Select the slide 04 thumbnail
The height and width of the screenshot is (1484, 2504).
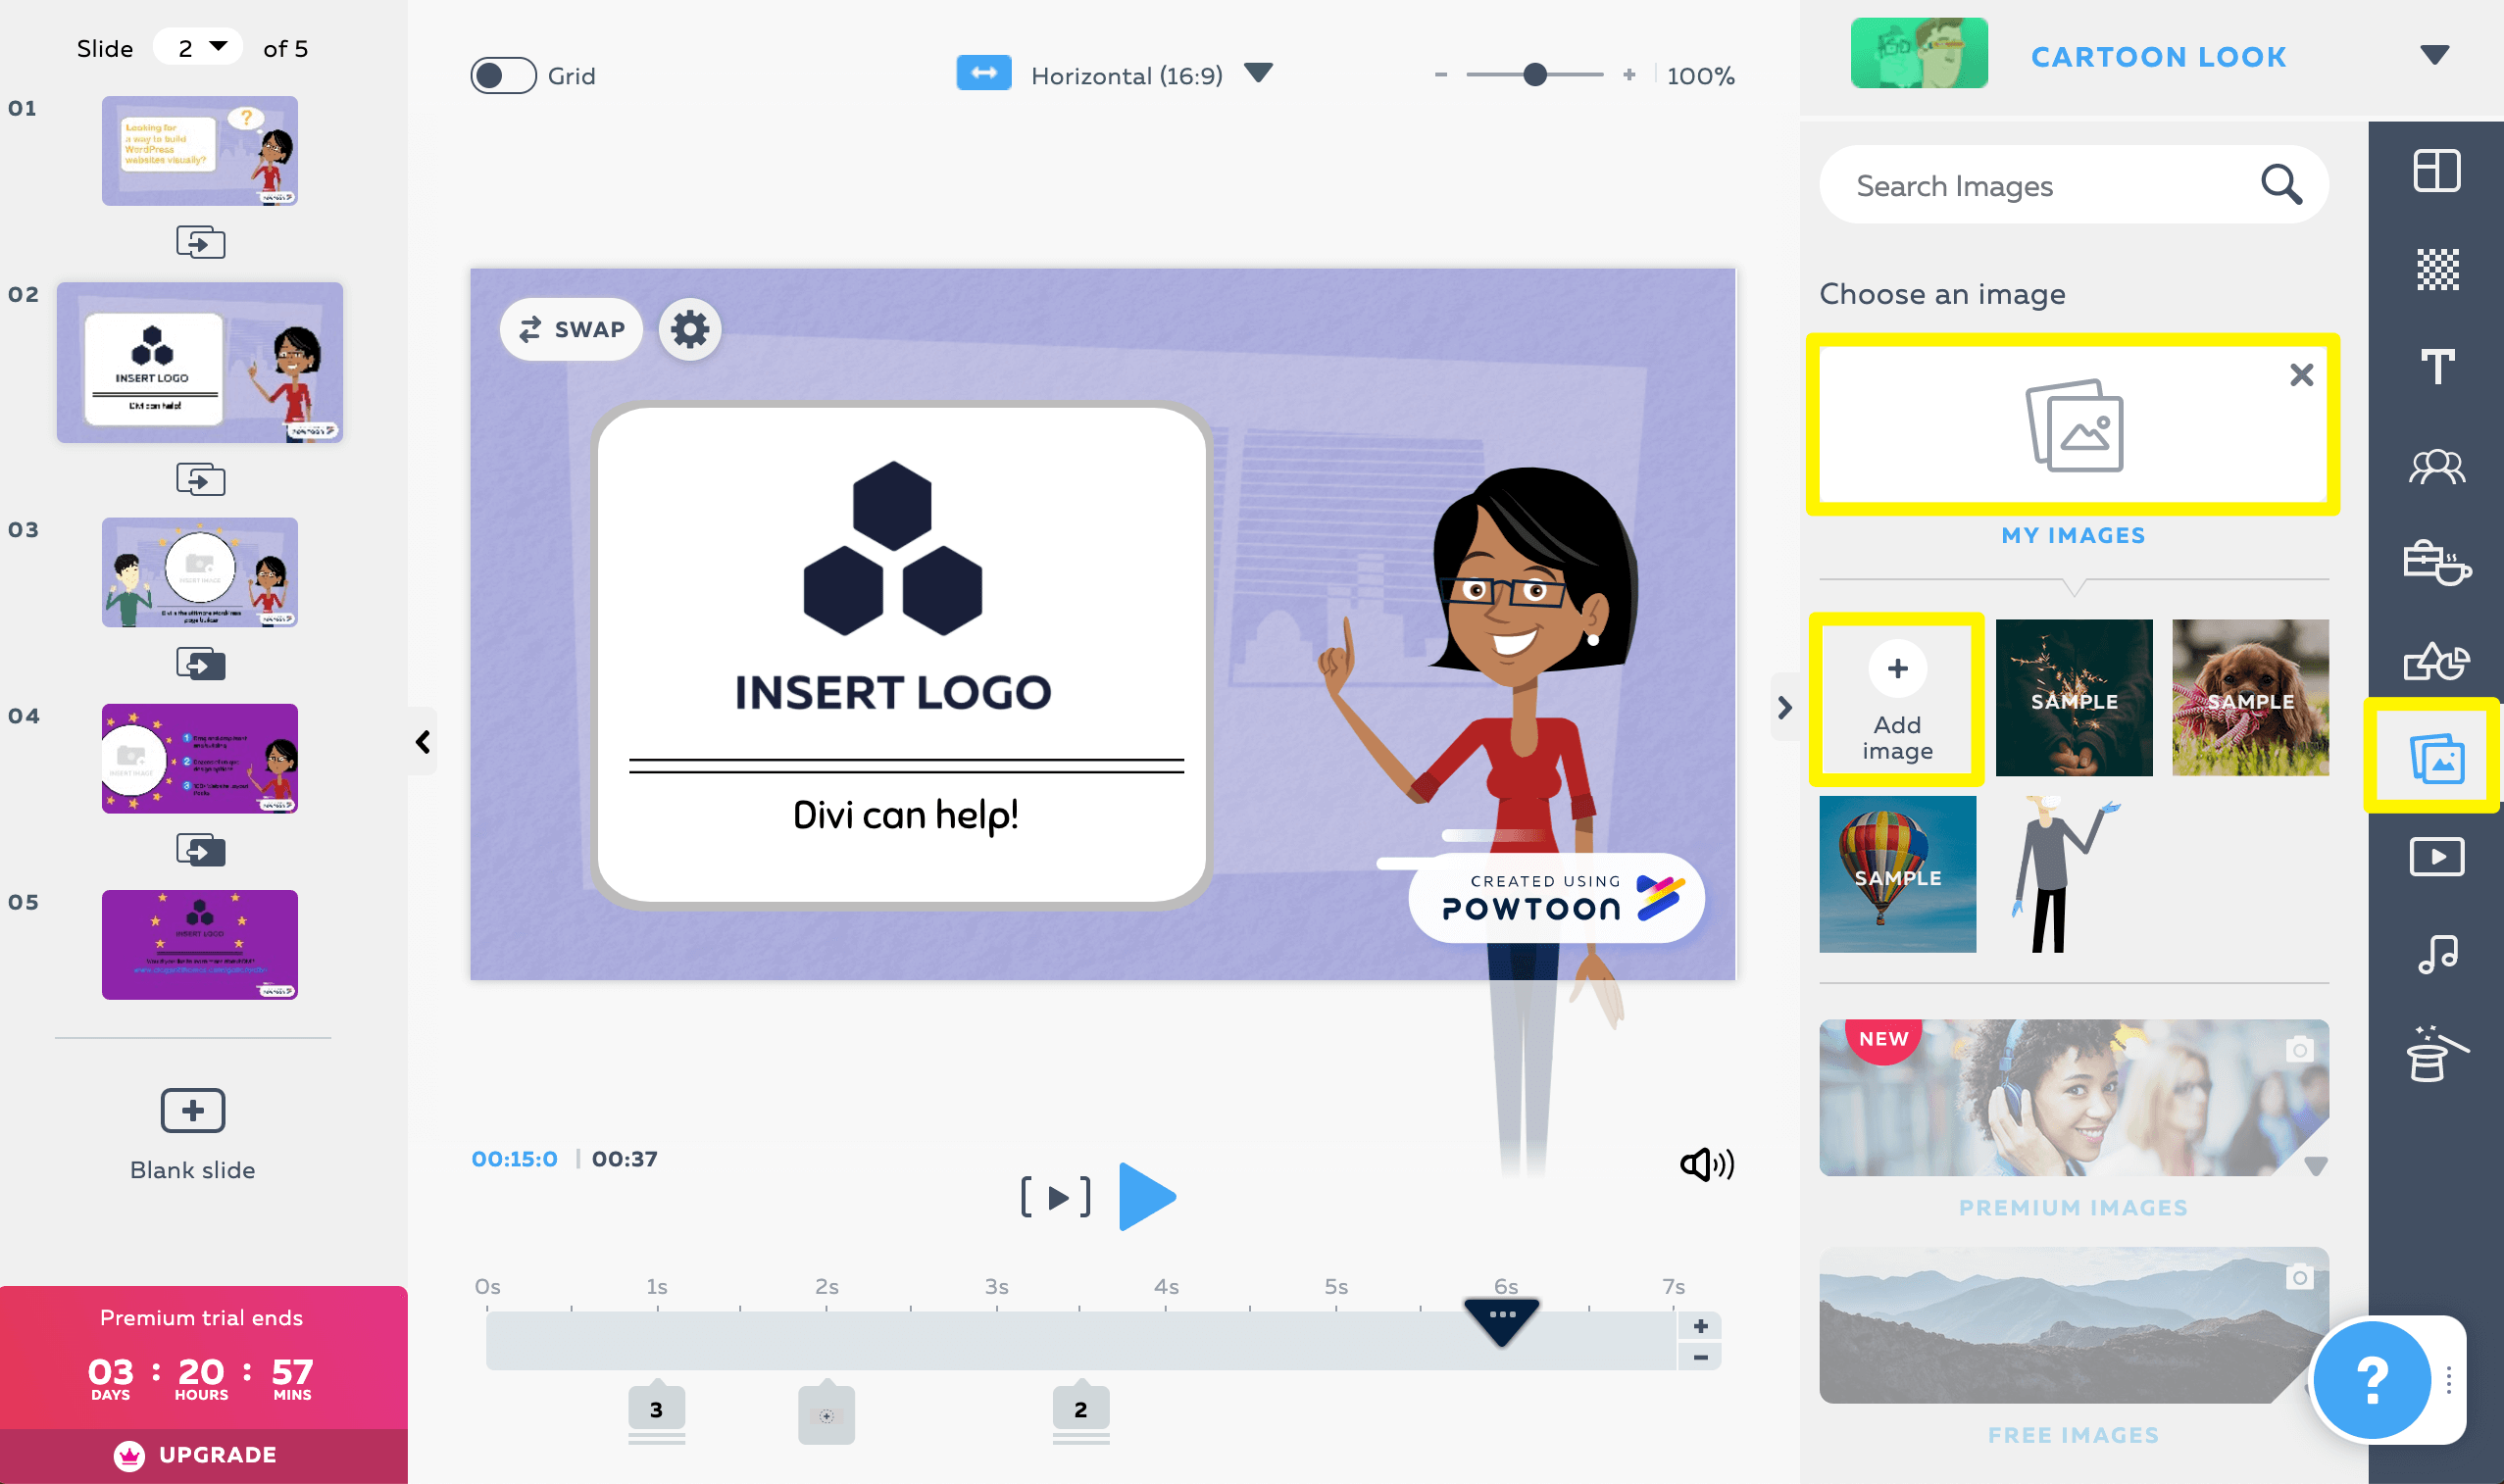[x=199, y=757]
